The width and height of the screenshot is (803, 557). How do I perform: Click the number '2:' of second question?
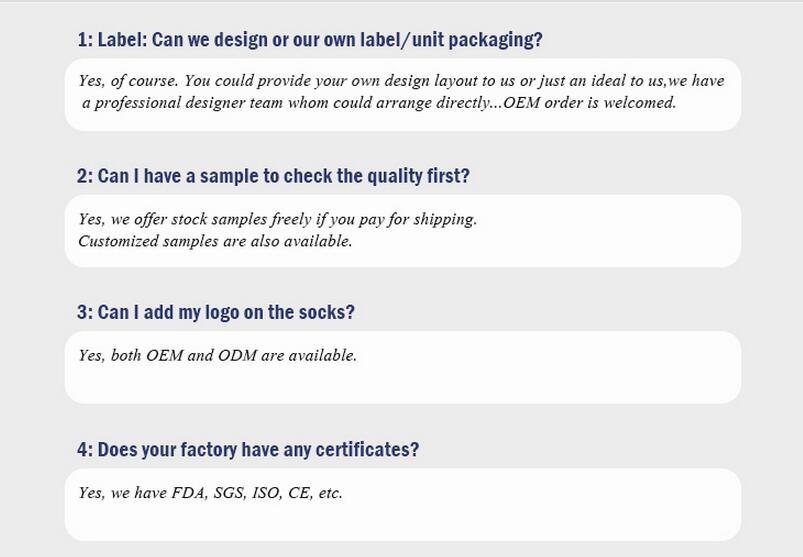click(x=85, y=176)
